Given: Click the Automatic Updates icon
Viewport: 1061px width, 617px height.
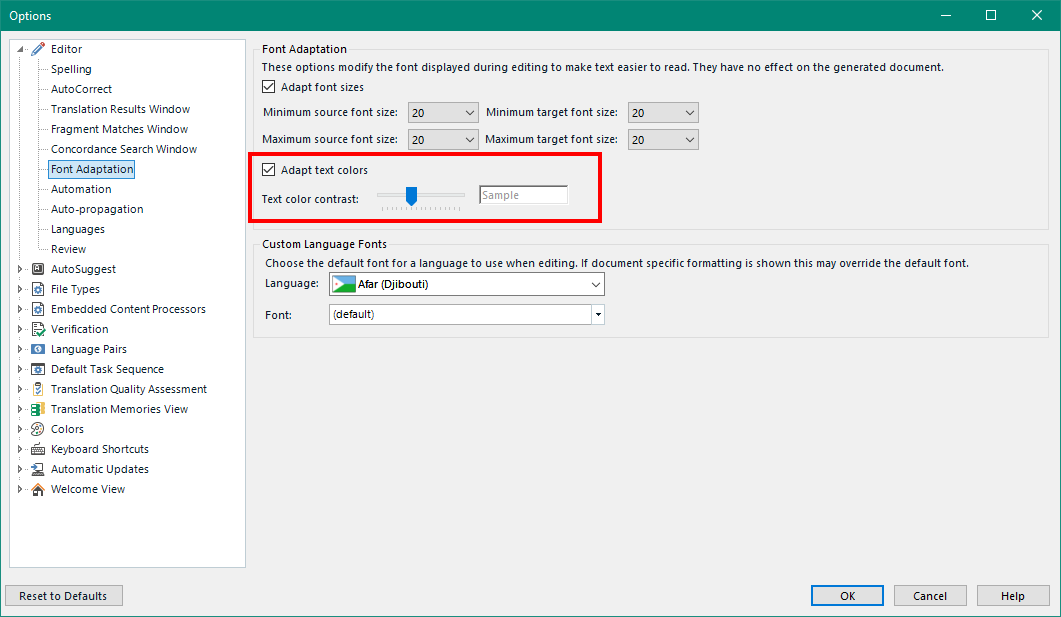Looking at the screenshot, I should 38,470.
